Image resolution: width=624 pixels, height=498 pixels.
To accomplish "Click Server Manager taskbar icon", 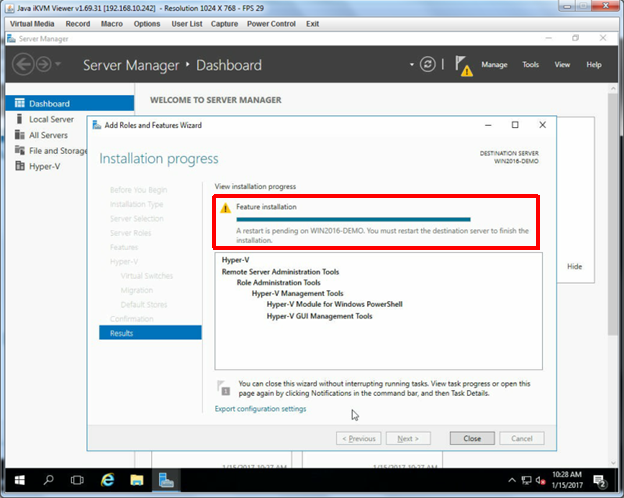I will tap(166, 480).
